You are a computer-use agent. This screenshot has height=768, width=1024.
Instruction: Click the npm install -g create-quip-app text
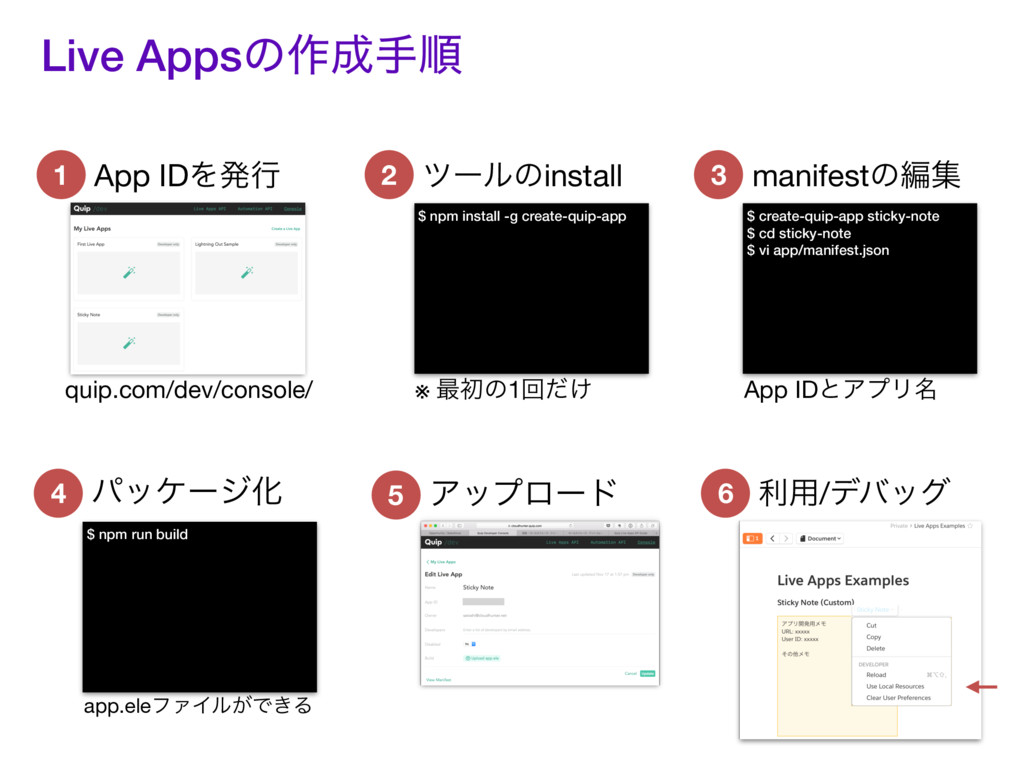click(522, 216)
